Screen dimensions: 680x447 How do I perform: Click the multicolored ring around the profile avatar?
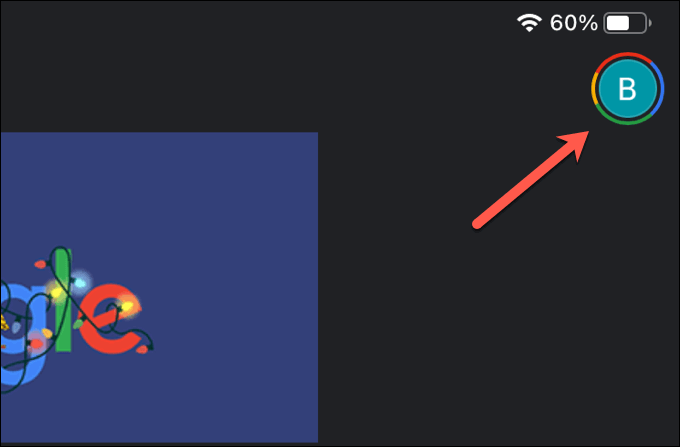pyautogui.click(x=628, y=55)
